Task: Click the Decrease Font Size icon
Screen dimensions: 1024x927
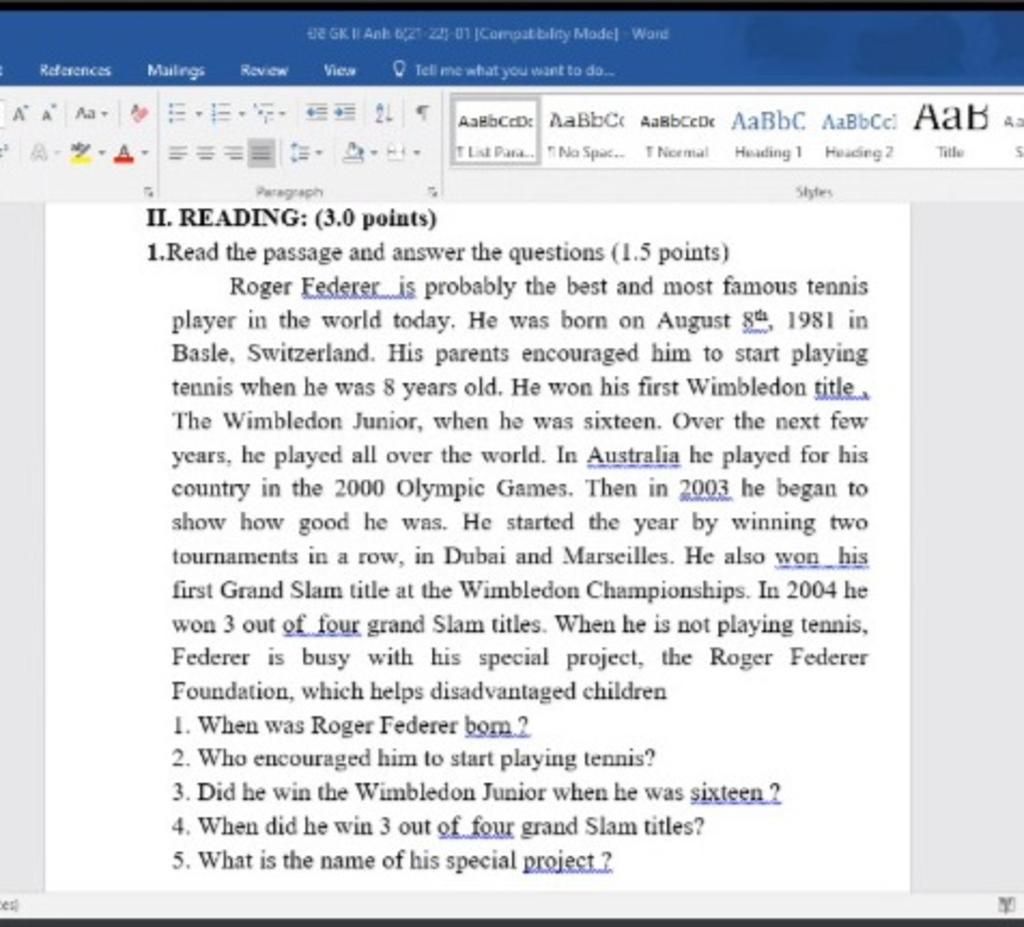Action: [x=48, y=114]
